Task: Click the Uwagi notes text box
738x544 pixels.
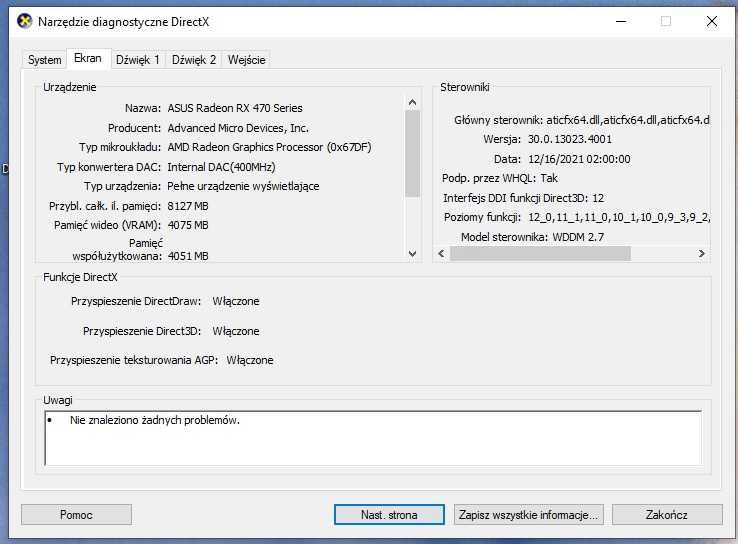Action: coord(373,438)
